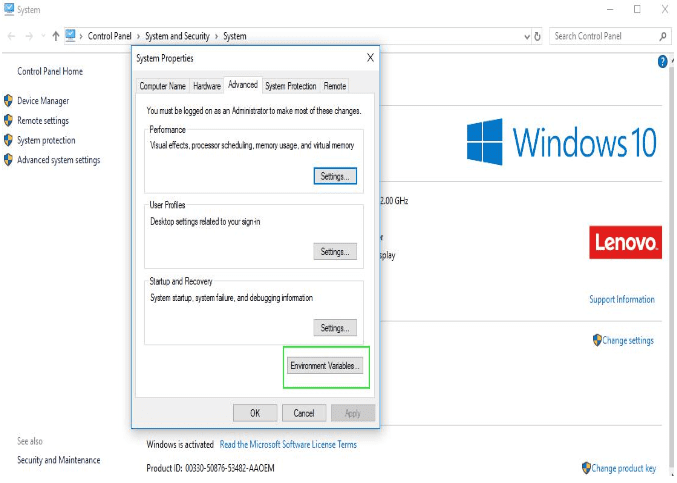Click the Device Manager shield icon

pos(8,101)
